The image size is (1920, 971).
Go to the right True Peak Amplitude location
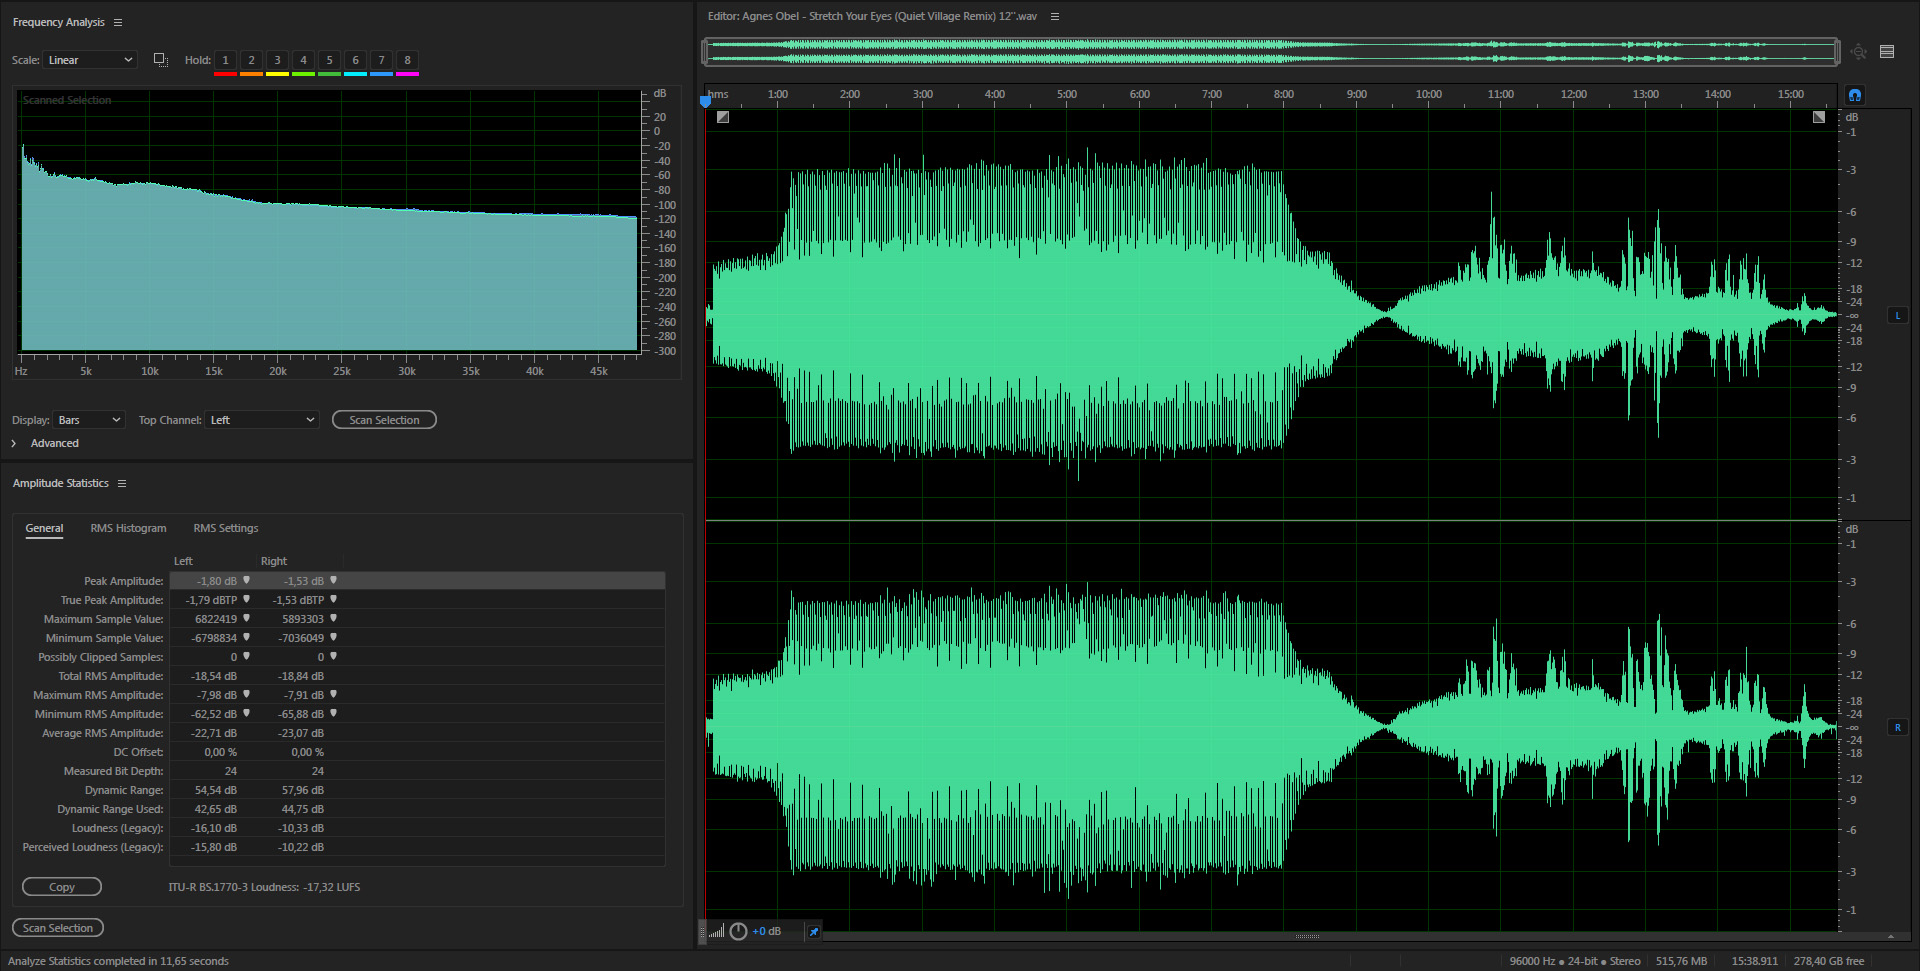333,600
